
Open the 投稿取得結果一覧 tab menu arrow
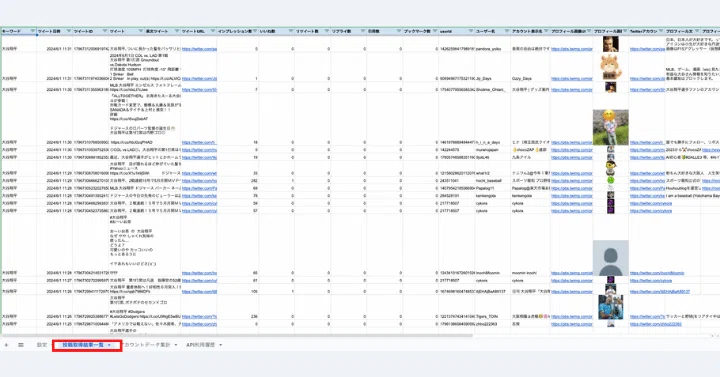(x=109, y=345)
